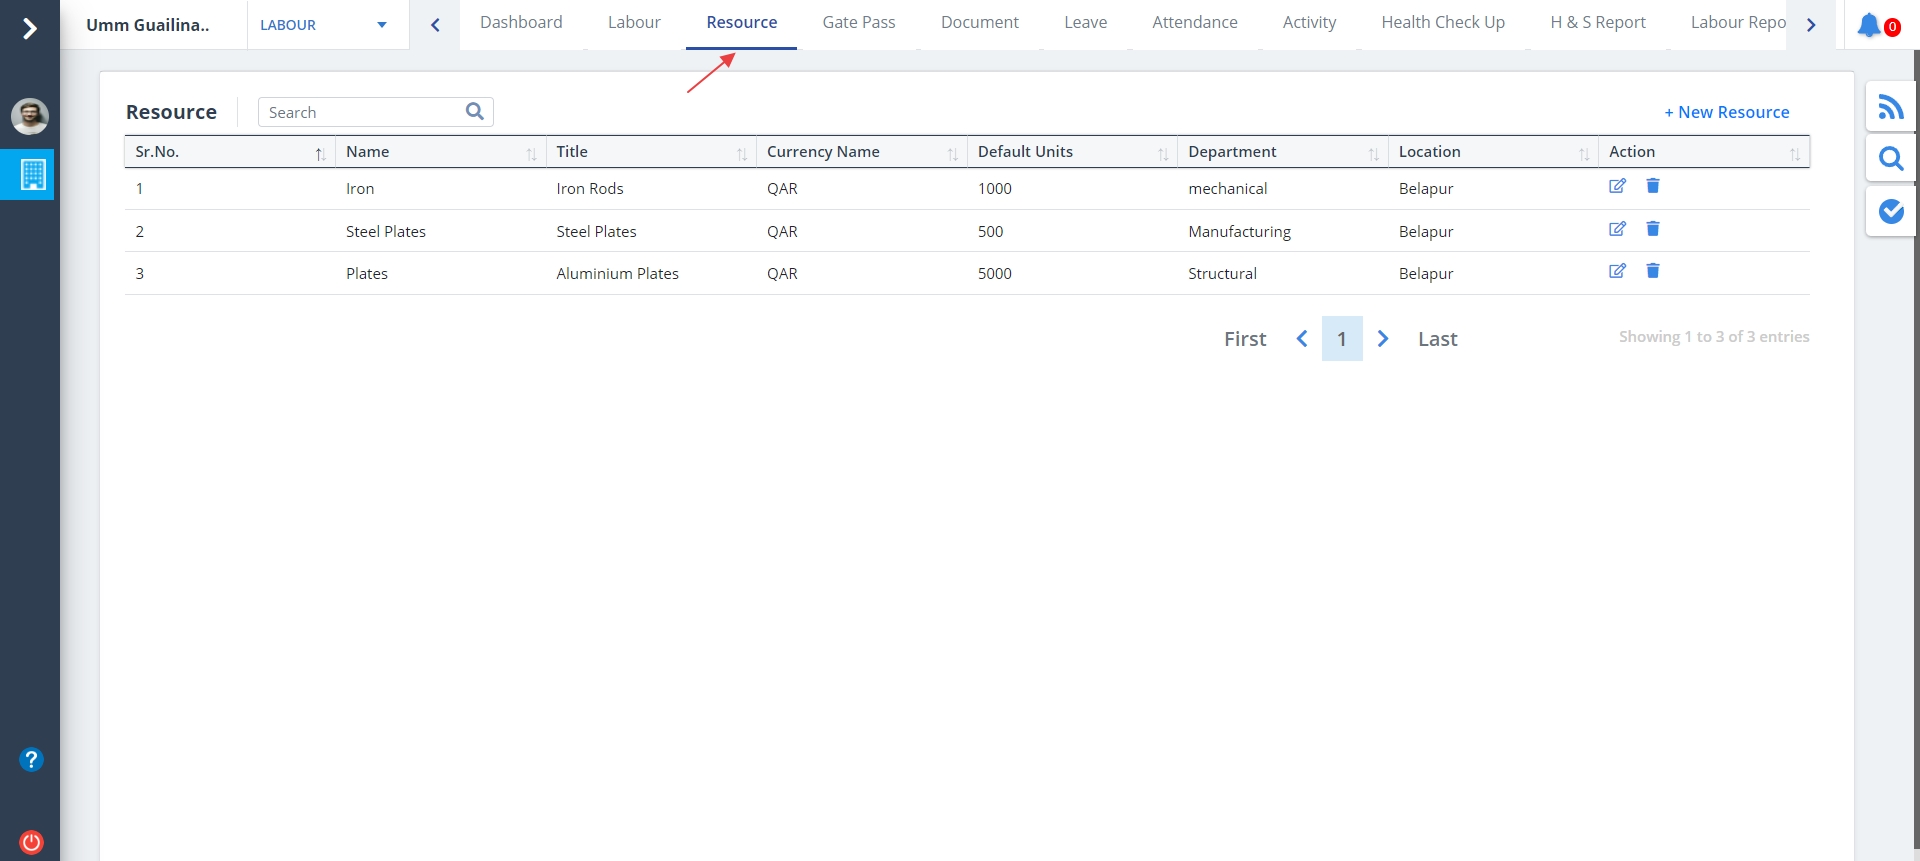The height and width of the screenshot is (861, 1920).
Task: Click the edit icon for Iron row
Action: (1617, 186)
